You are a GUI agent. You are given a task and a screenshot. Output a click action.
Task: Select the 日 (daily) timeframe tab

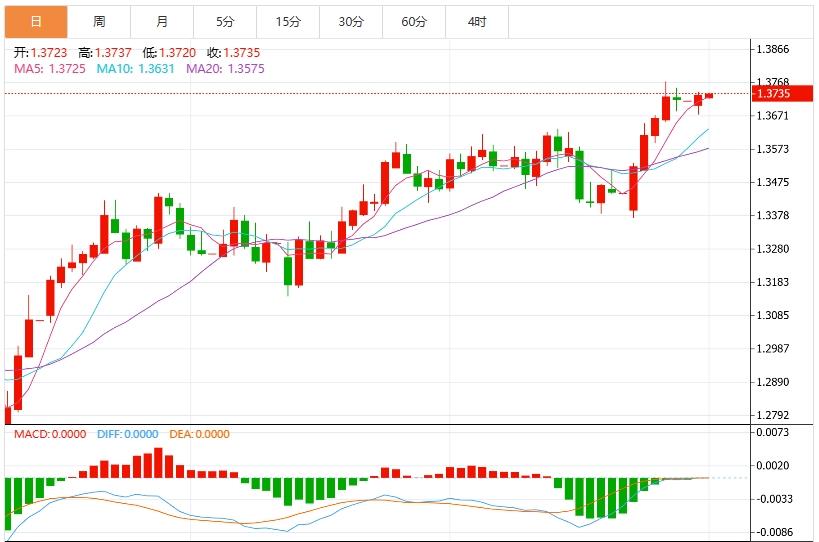[36, 21]
